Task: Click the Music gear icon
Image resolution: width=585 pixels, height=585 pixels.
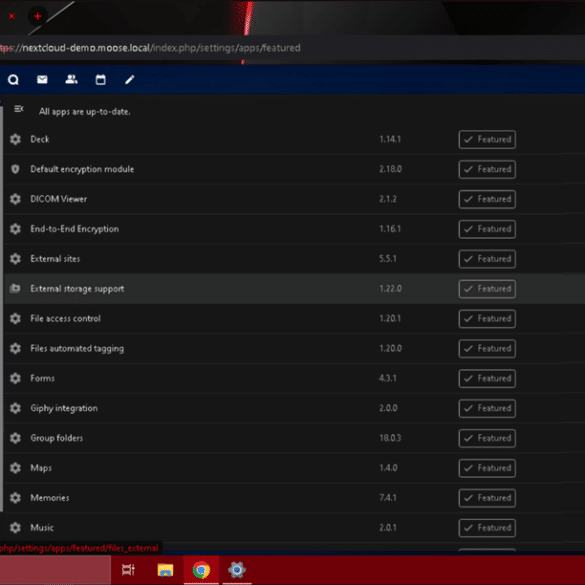Action: [15, 527]
